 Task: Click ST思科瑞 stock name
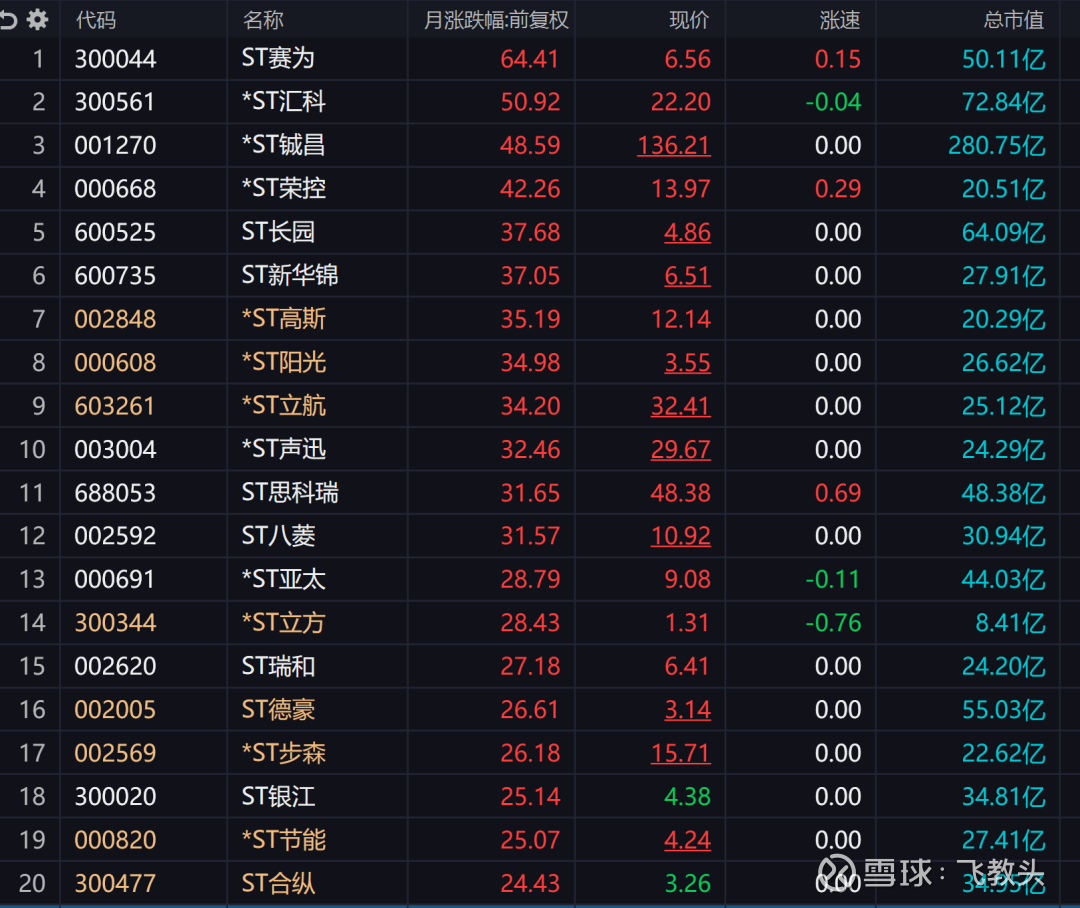coord(290,493)
